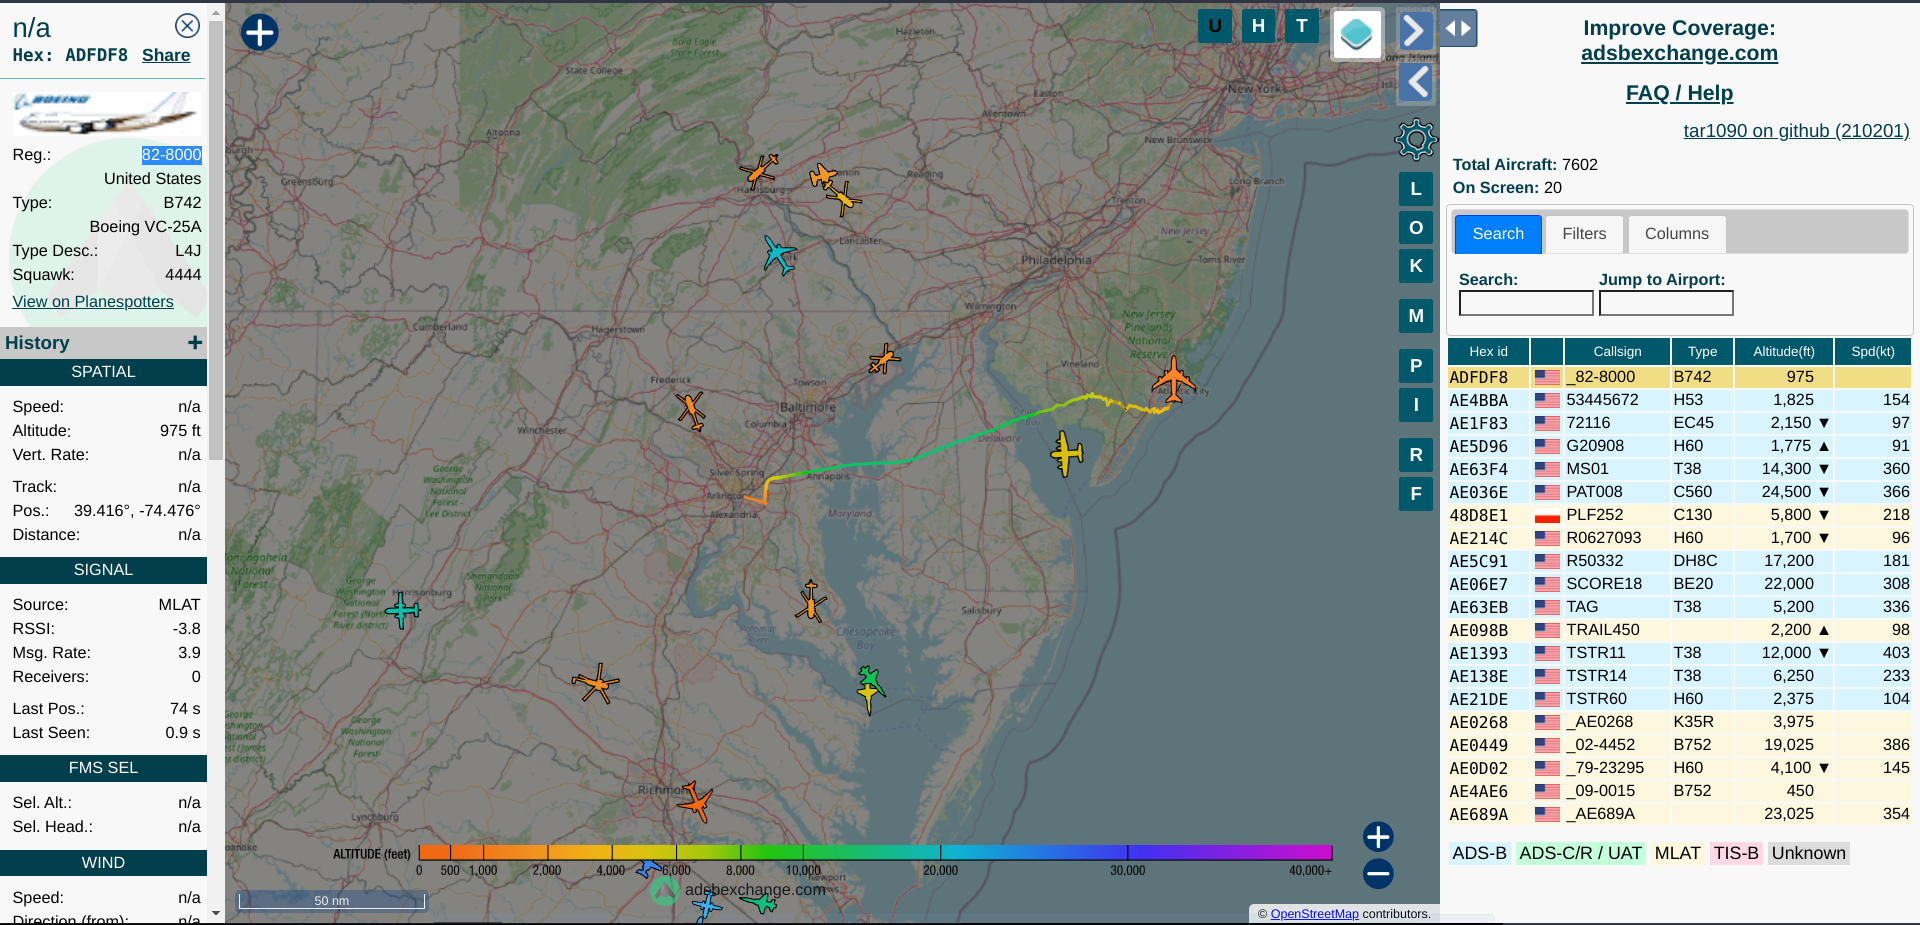Select the PLF252 row in table
This screenshot has width=1920, height=925.
pyautogui.click(x=1679, y=515)
